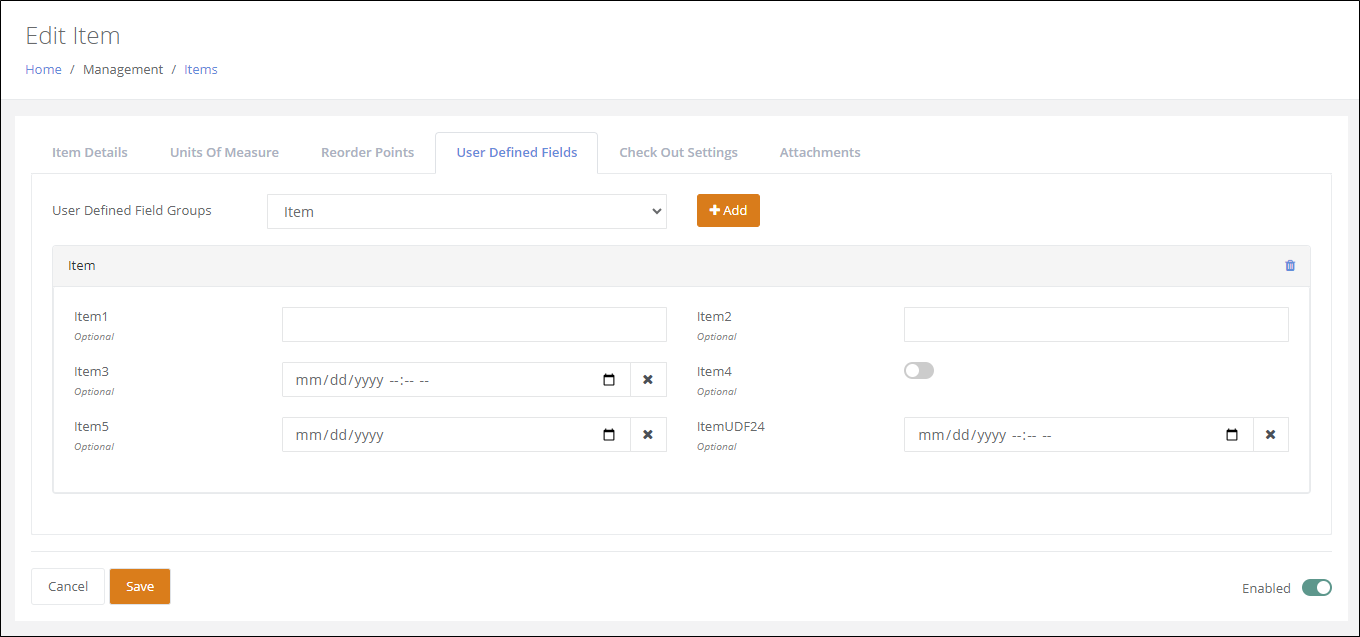Click the Item4 field label

pyautogui.click(x=714, y=372)
